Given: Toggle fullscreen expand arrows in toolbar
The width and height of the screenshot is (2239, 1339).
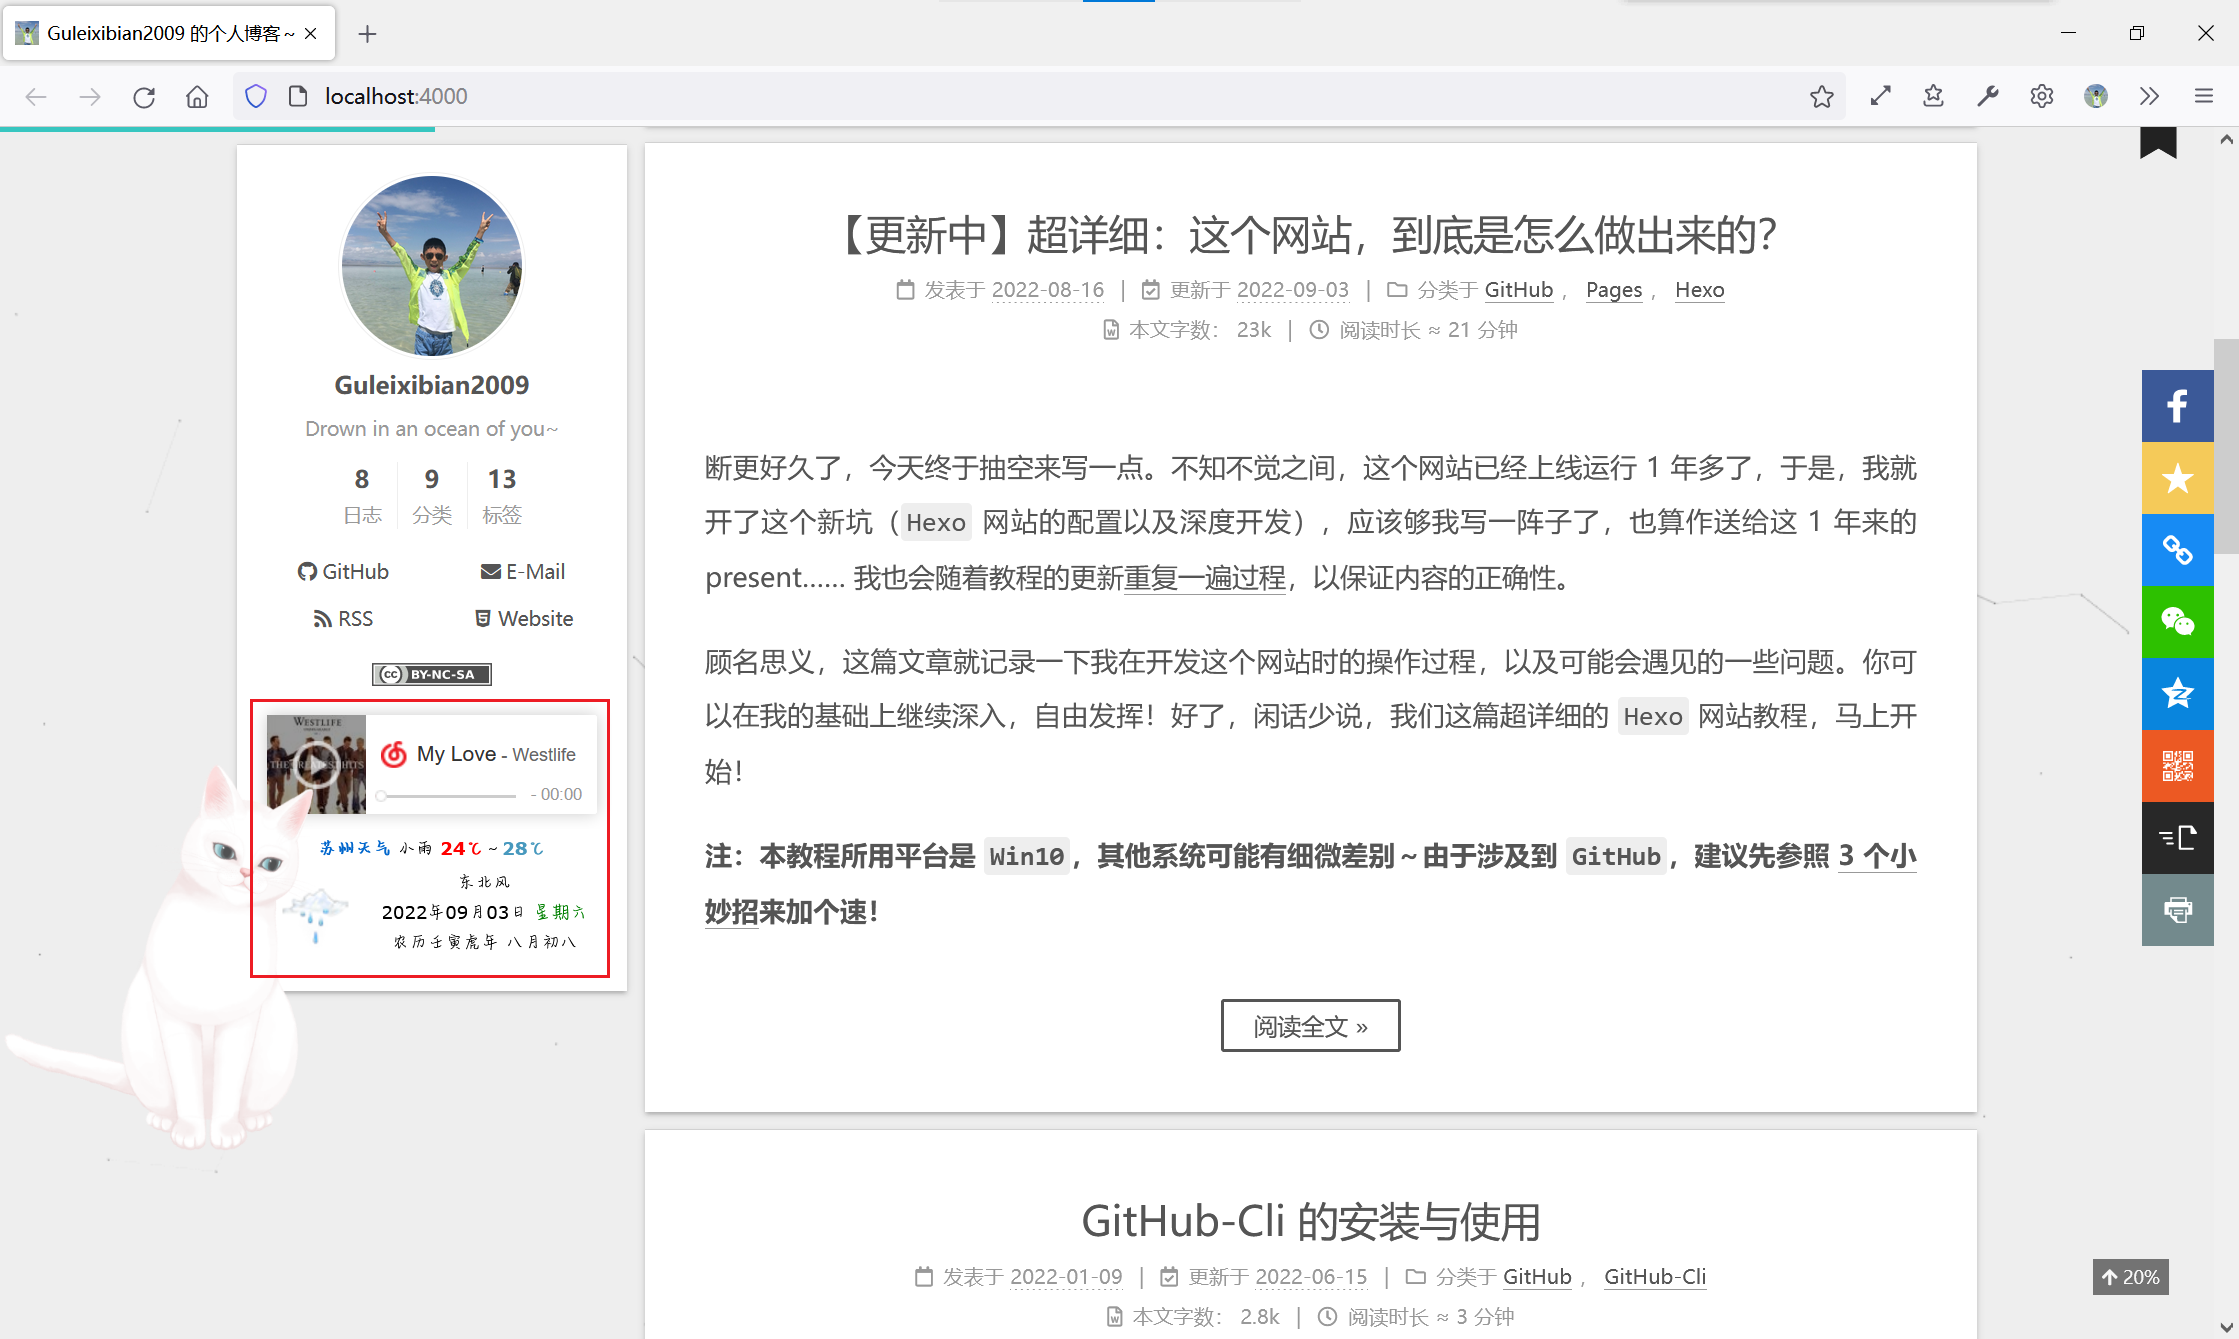Looking at the screenshot, I should [x=1880, y=96].
